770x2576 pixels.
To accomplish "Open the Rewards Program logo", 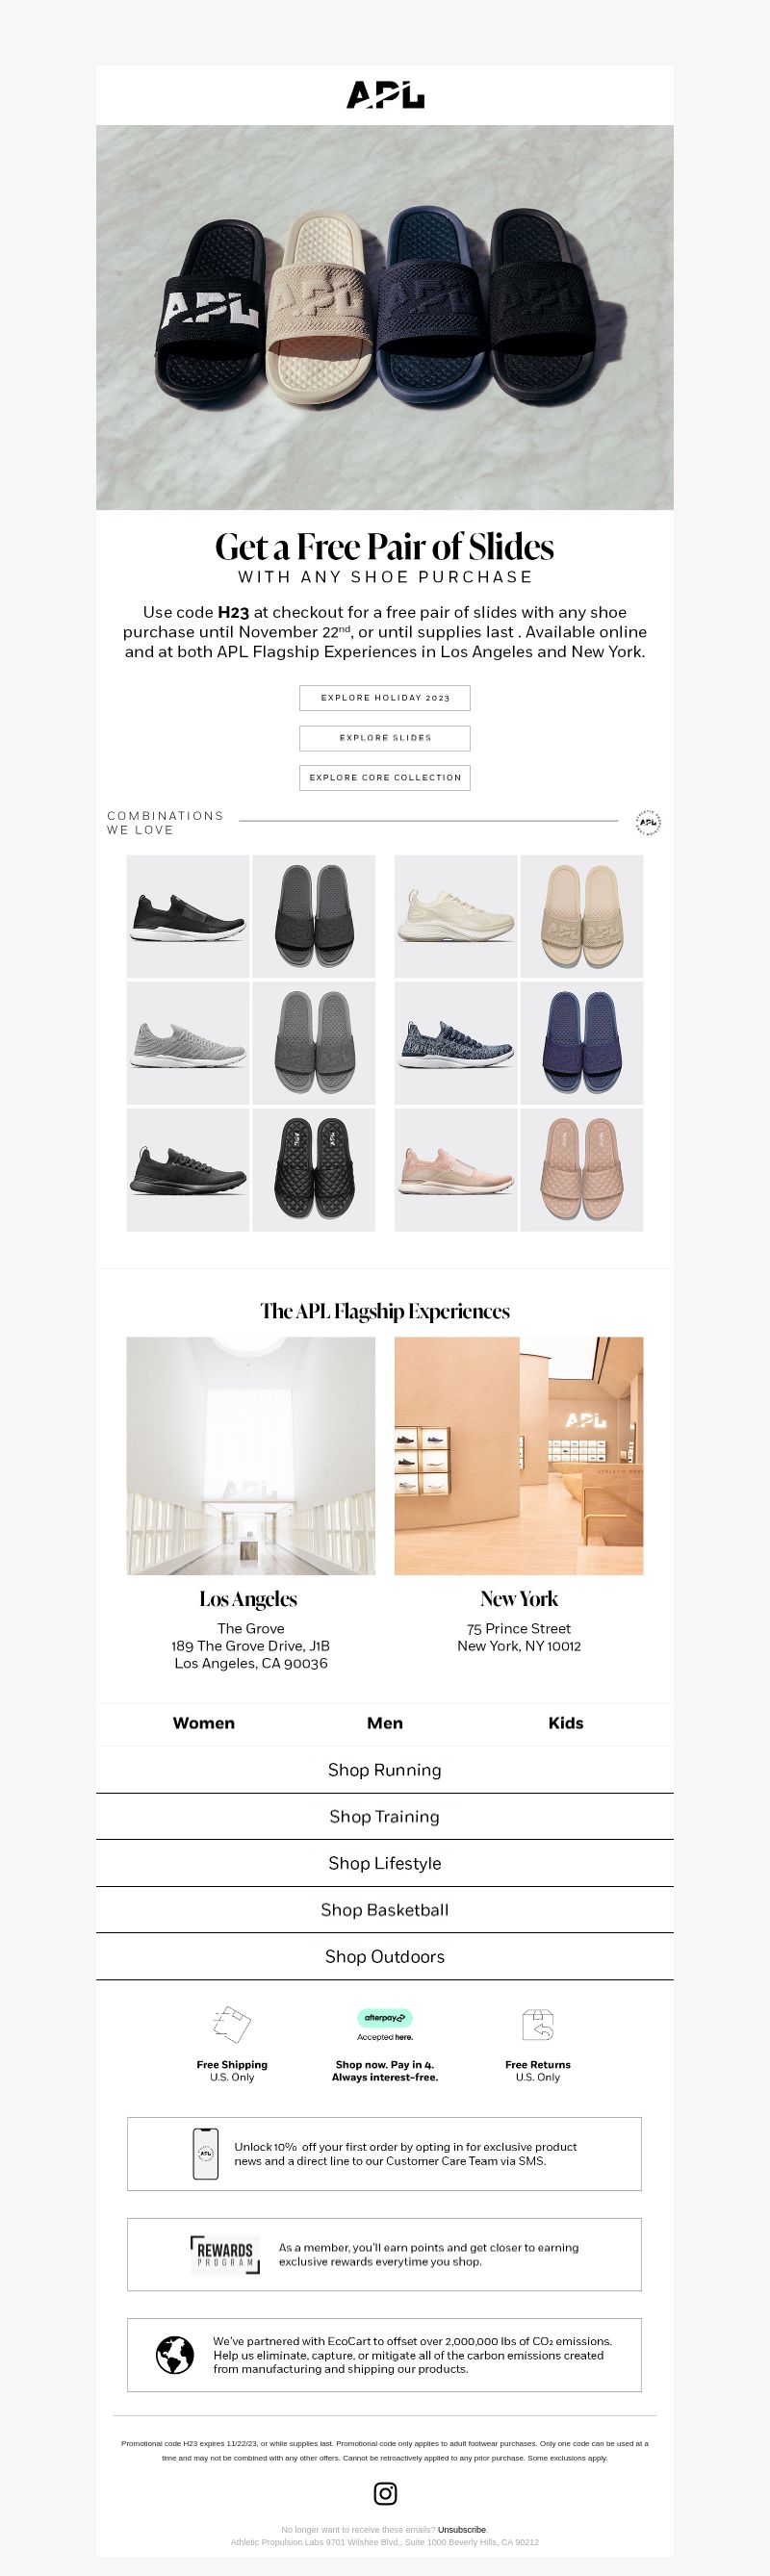I will (225, 2254).
